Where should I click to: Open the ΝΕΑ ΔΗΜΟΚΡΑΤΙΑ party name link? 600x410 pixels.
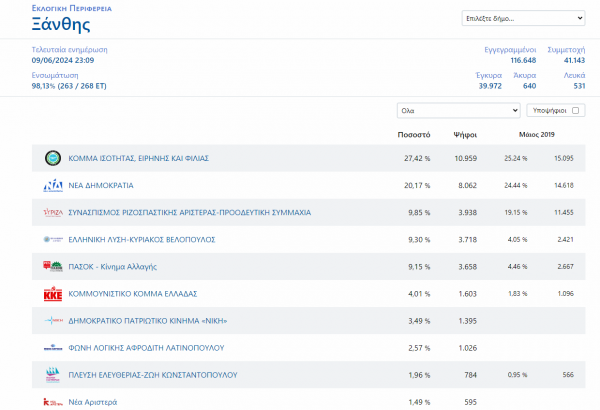[101, 185]
